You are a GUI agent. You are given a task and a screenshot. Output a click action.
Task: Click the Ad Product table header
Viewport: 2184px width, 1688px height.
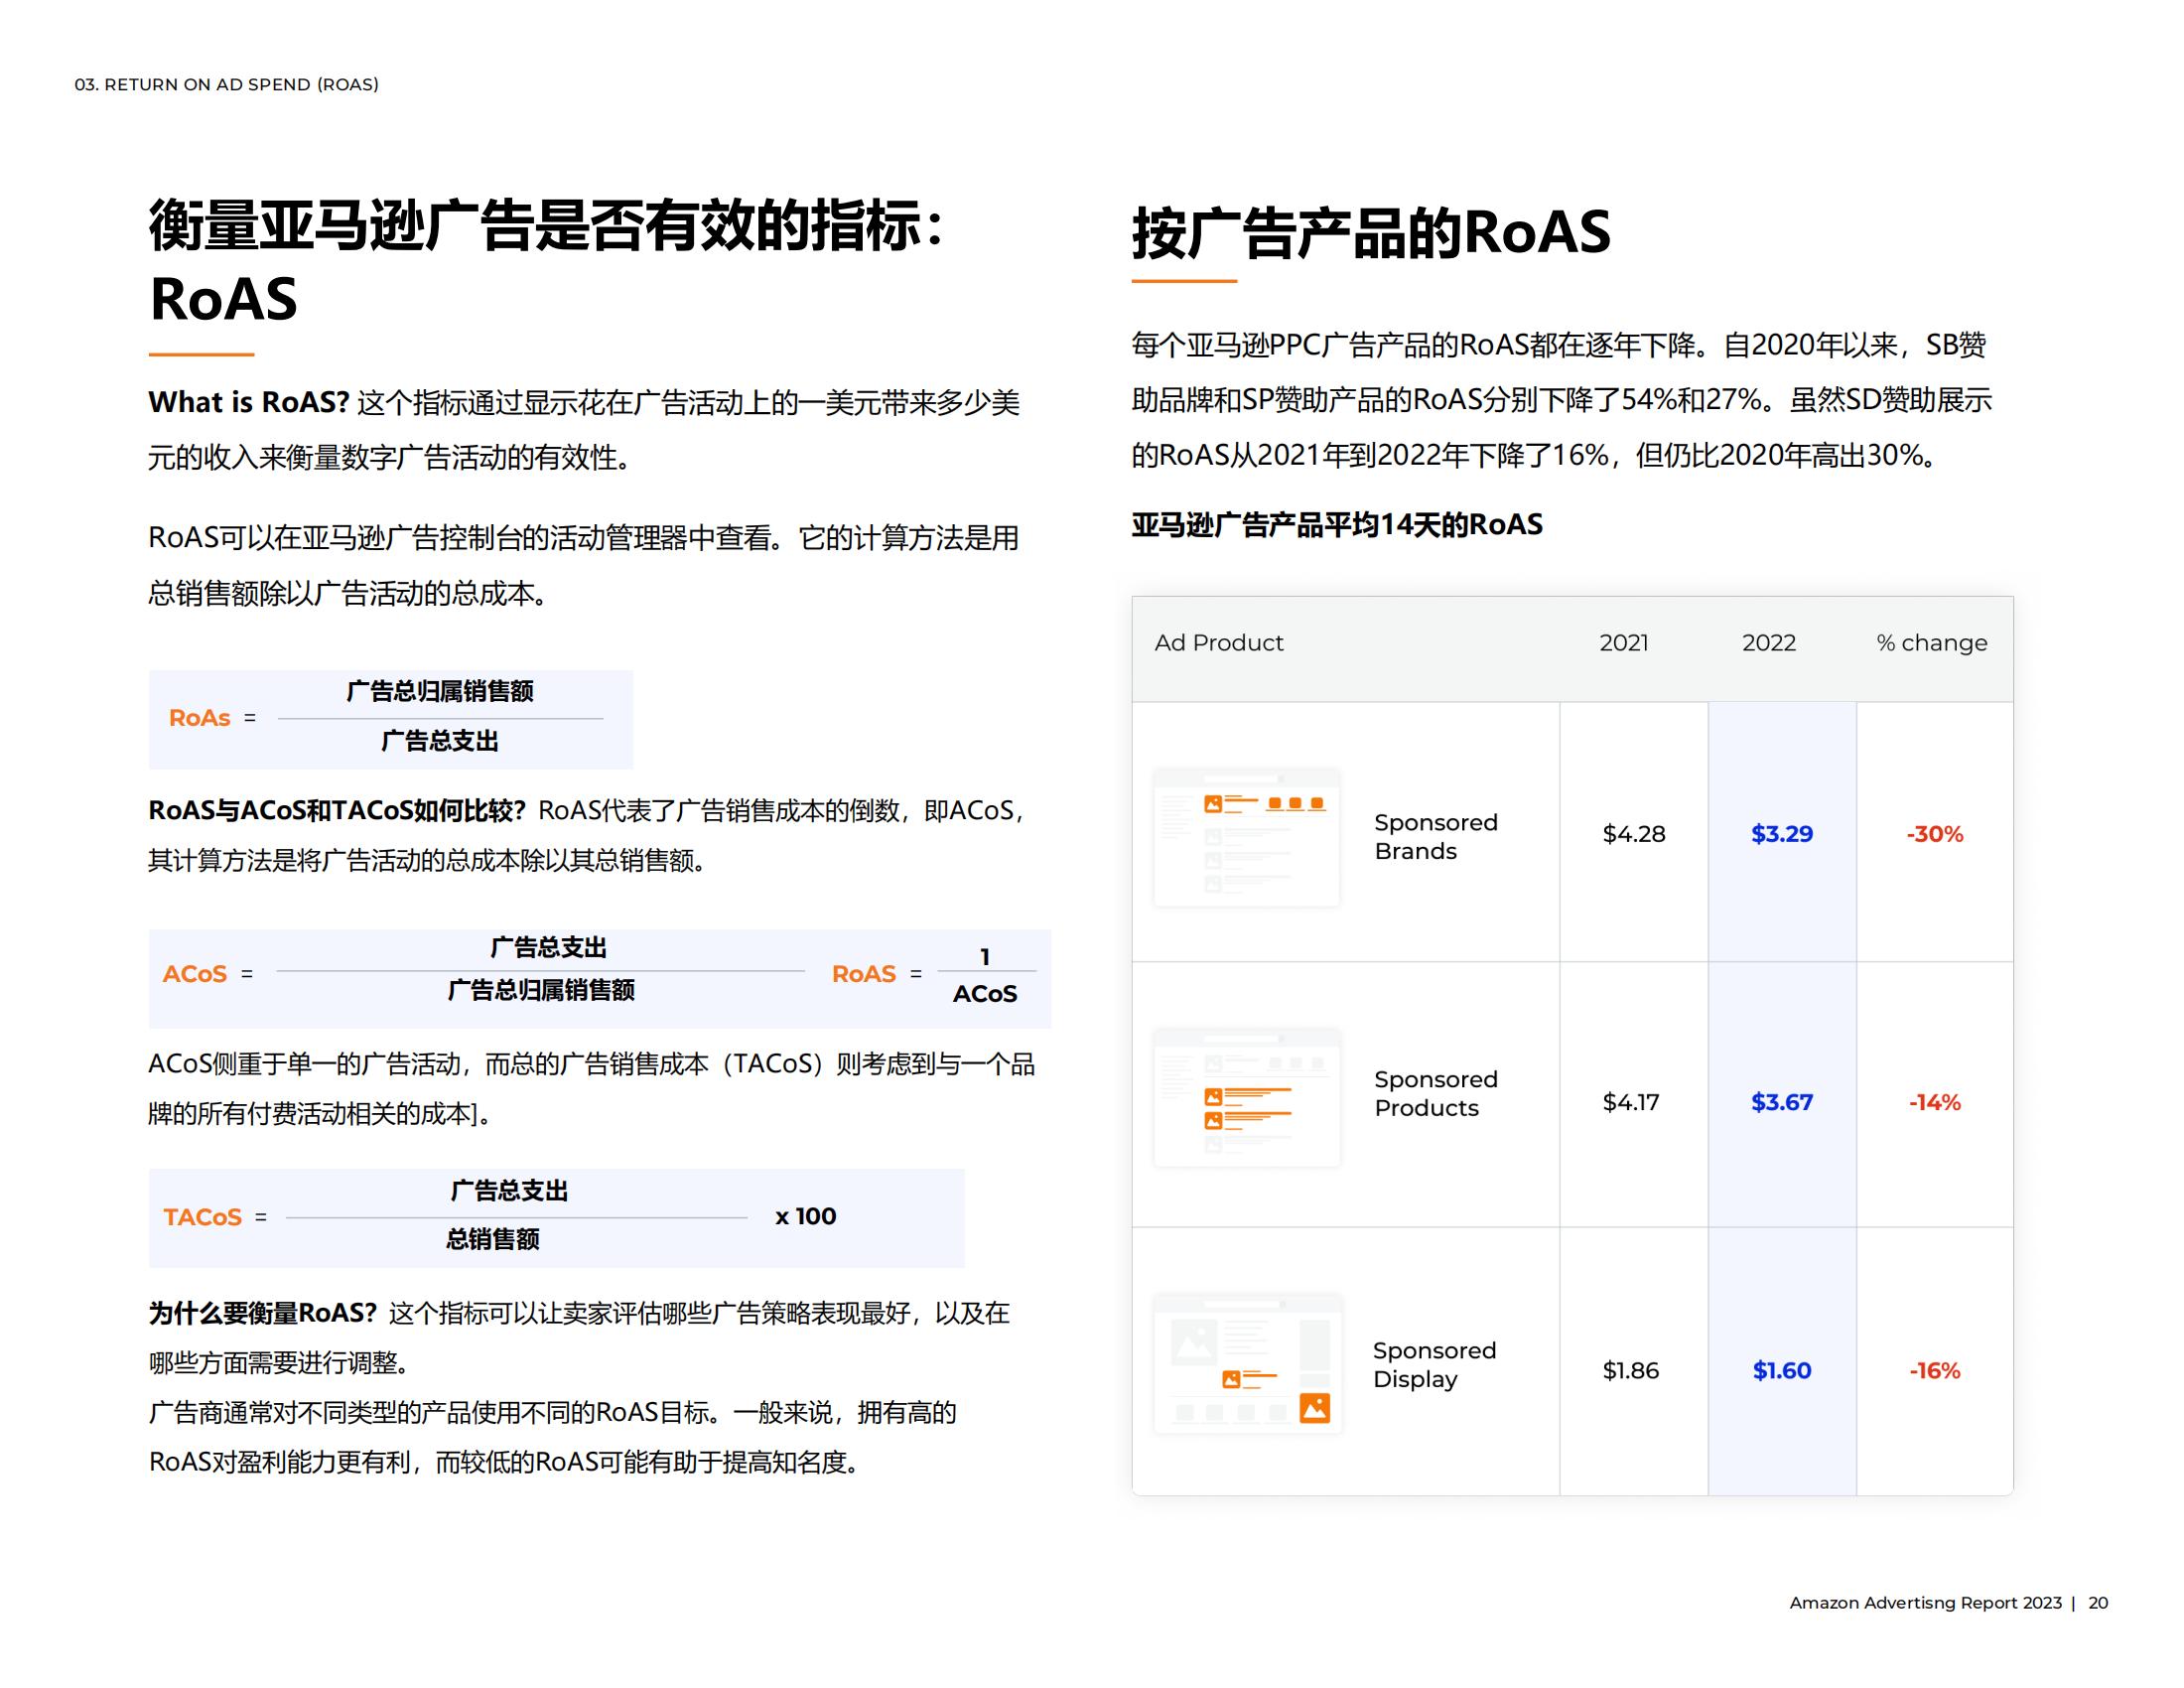[x=1221, y=643]
